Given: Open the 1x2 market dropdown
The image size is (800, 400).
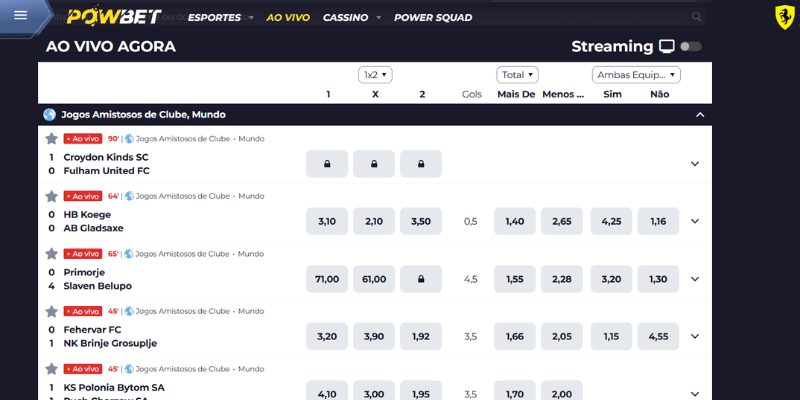Looking at the screenshot, I should pos(375,74).
